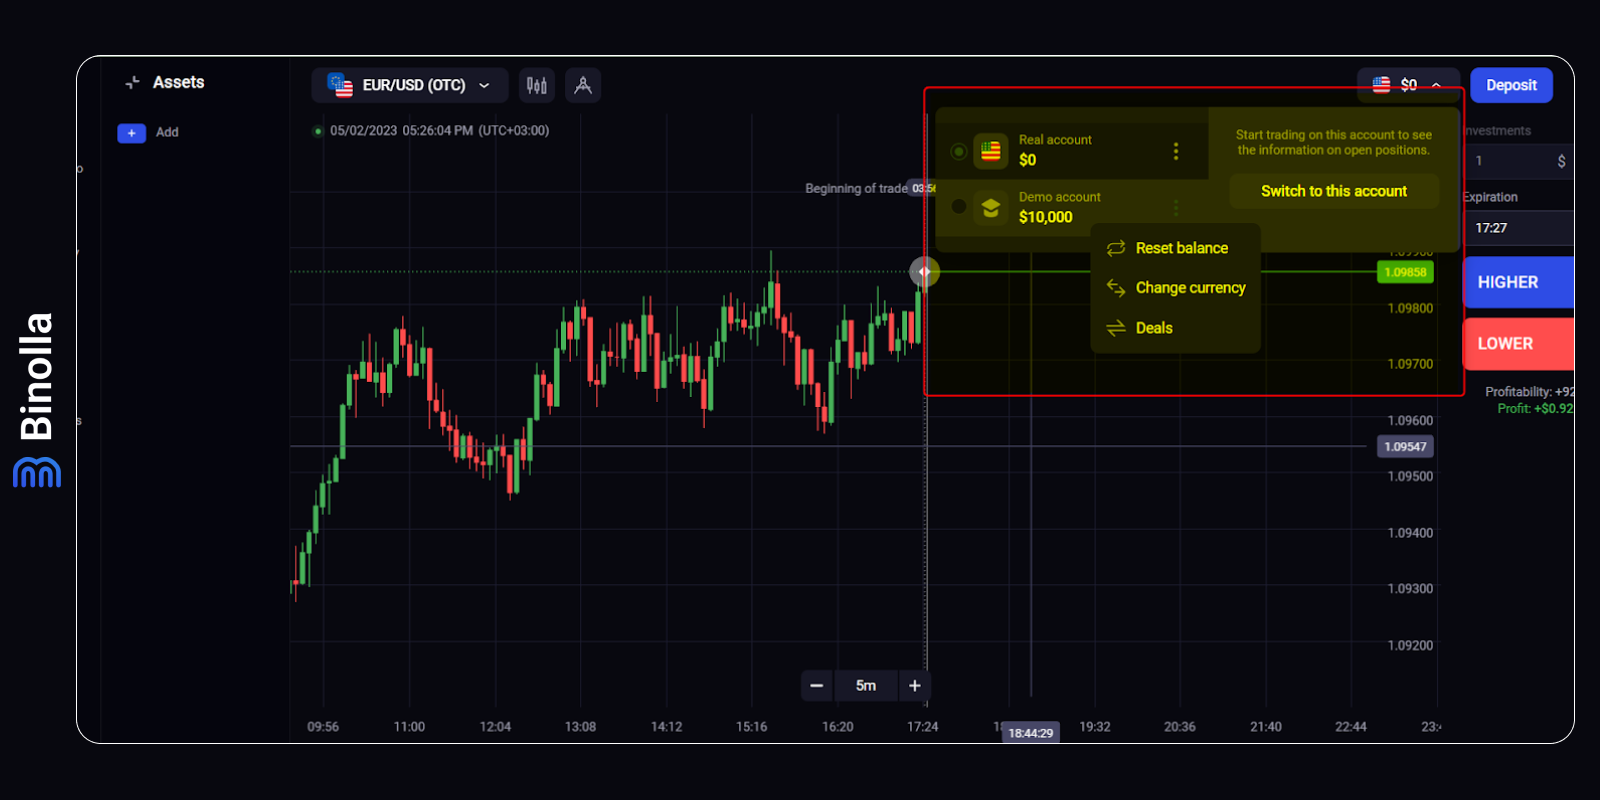Image resolution: width=1600 pixels, height=800 pixels.
Task: Open Real account three-dot options
Action: pos(1175,151)
